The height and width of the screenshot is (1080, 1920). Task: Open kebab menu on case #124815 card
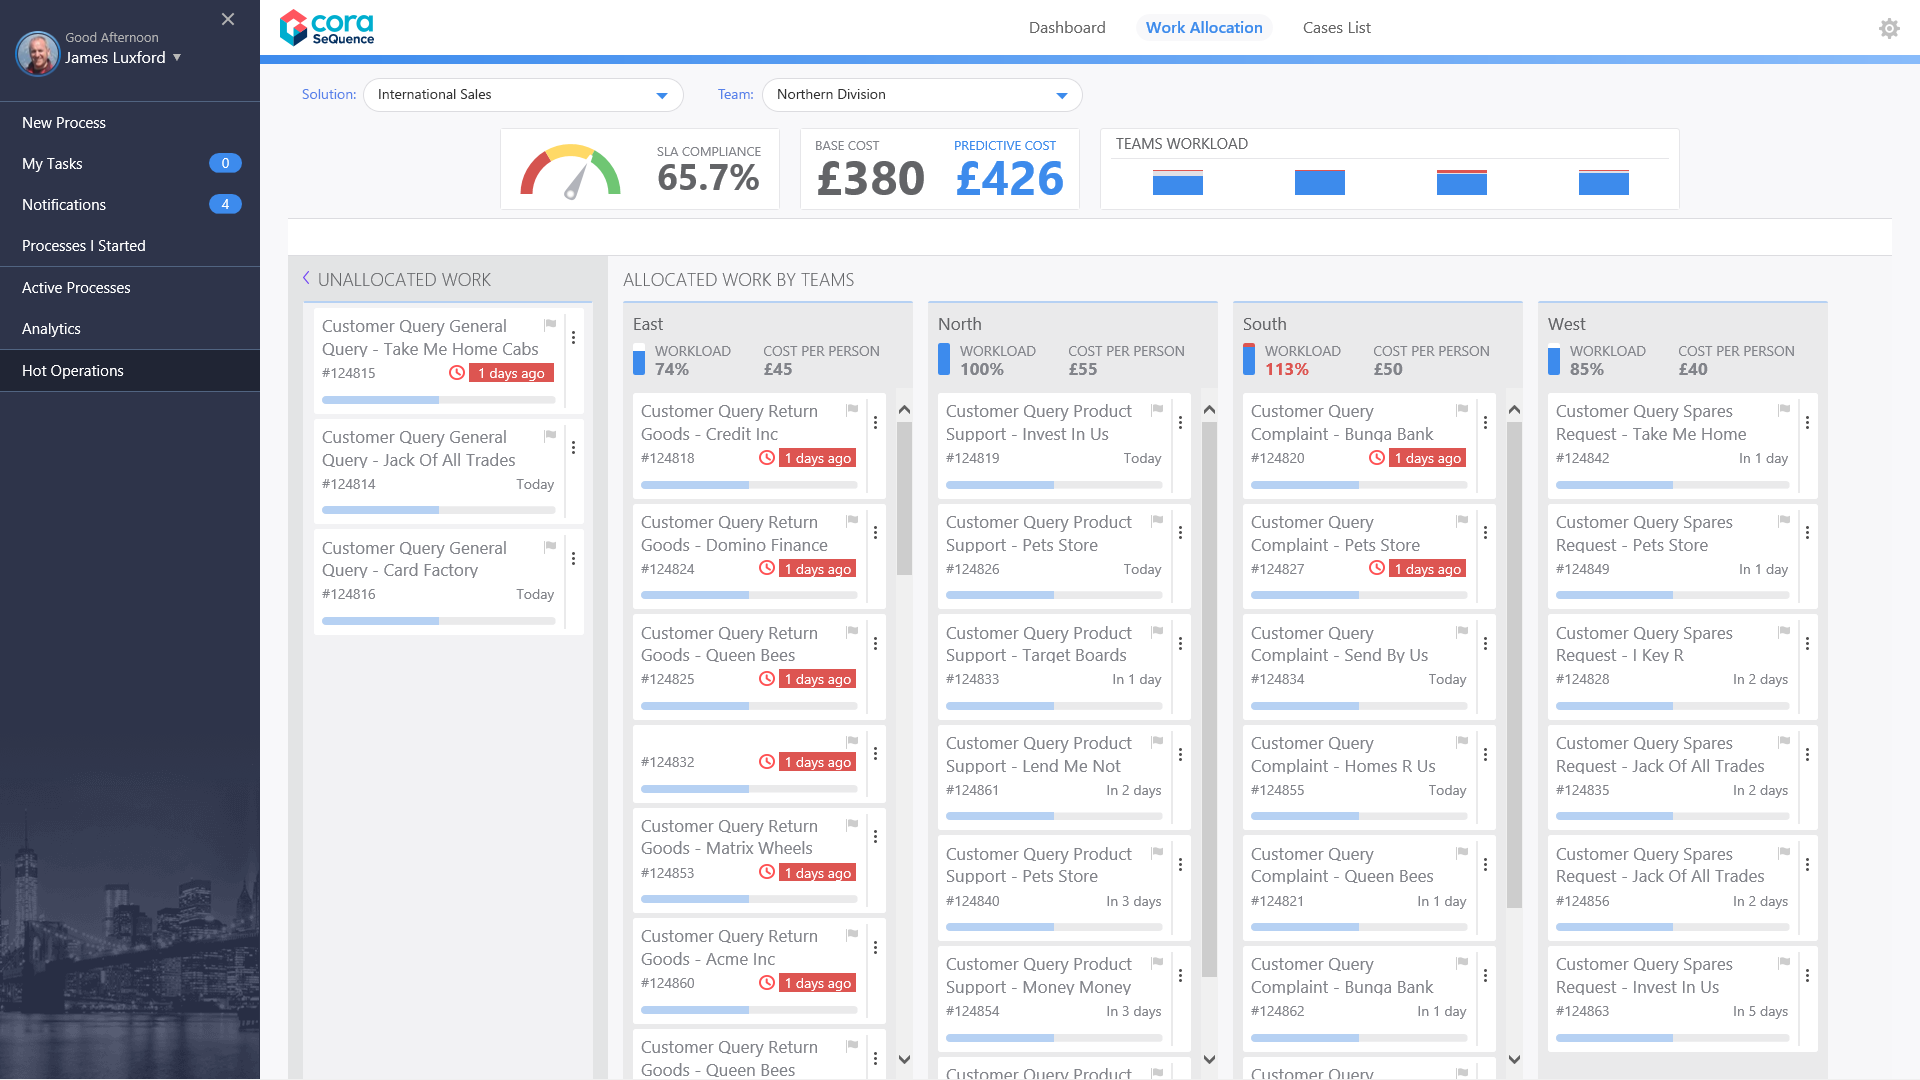point(573,338)
